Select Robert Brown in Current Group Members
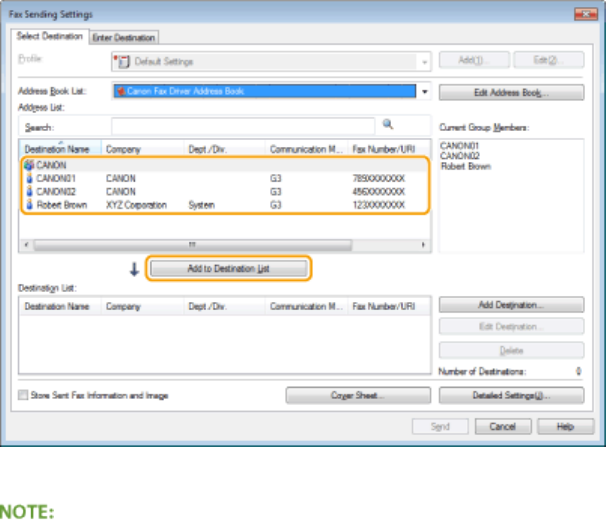The width and height of the screenshot is (606, 524). click(x=466, y=166)
